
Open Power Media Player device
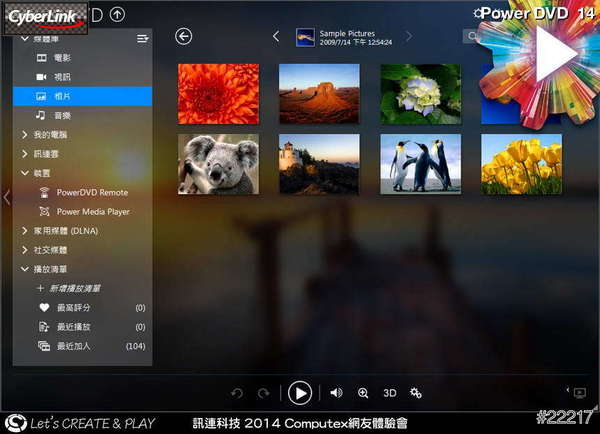coord(83,211)
